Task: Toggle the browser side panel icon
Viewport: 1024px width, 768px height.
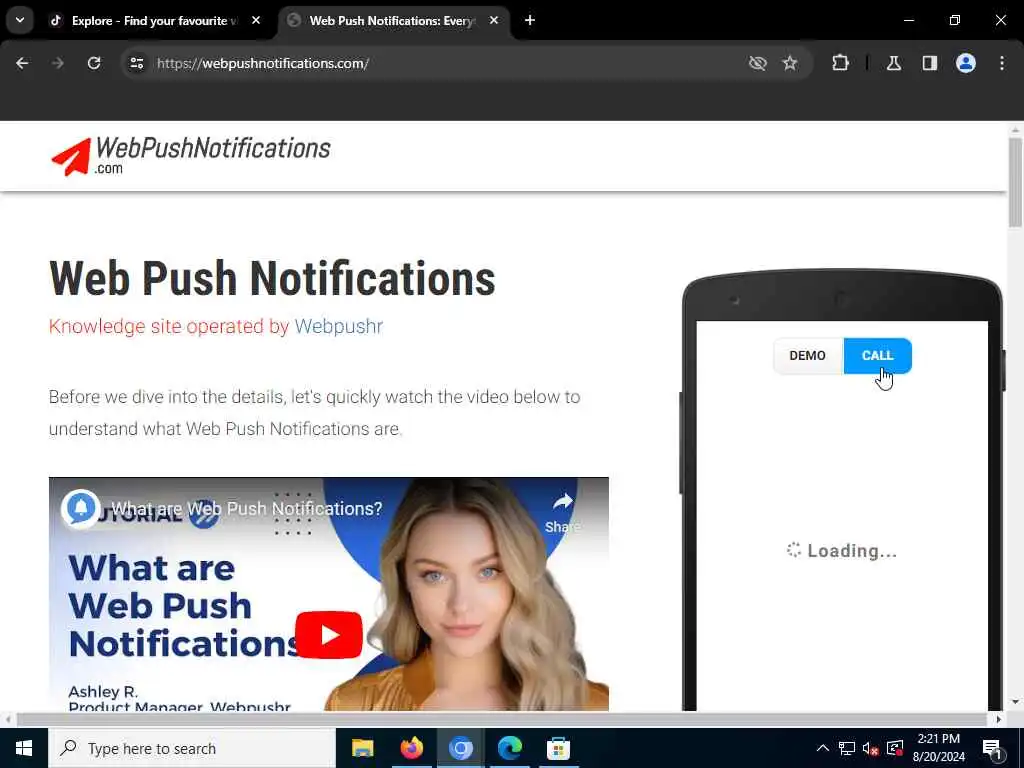Action: point(930,63)
